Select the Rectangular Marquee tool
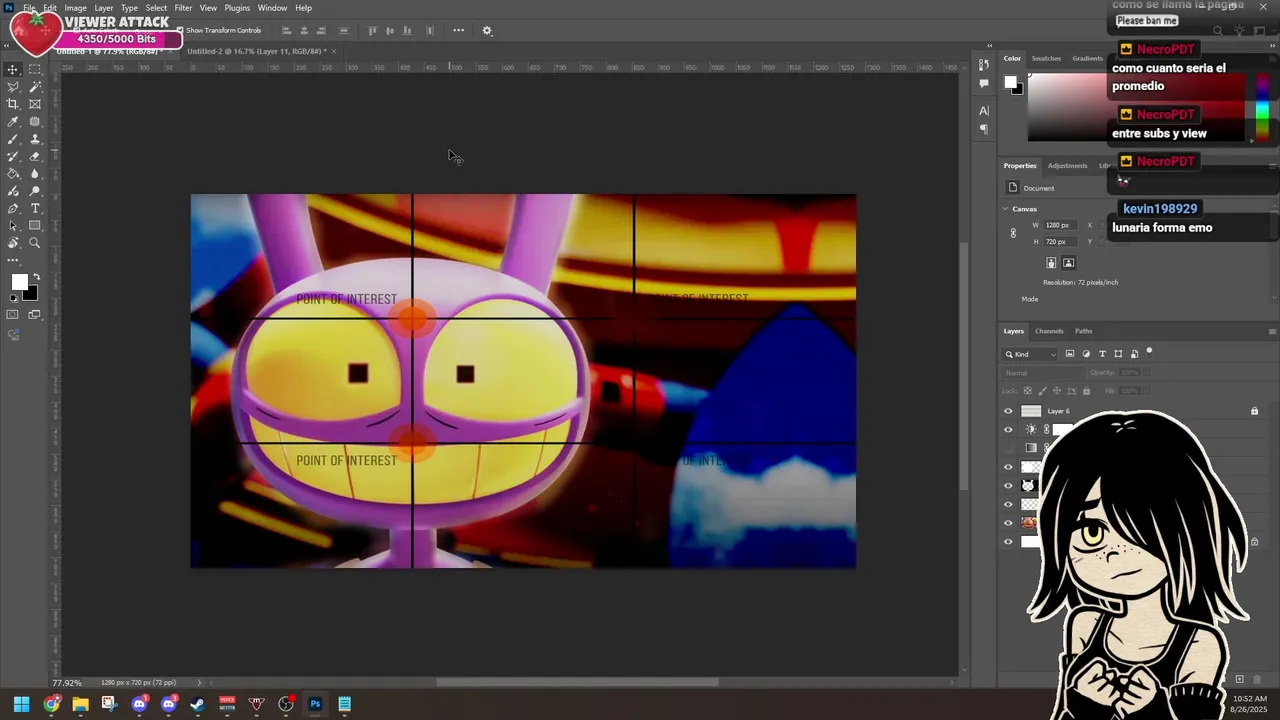 [35, 69]
